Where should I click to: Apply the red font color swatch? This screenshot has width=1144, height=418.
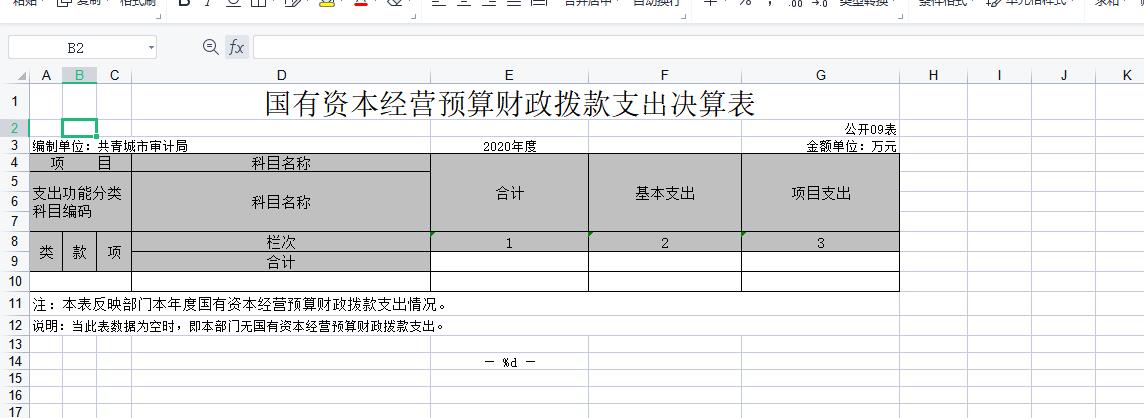pyautogui.click(x=360, y=3)
